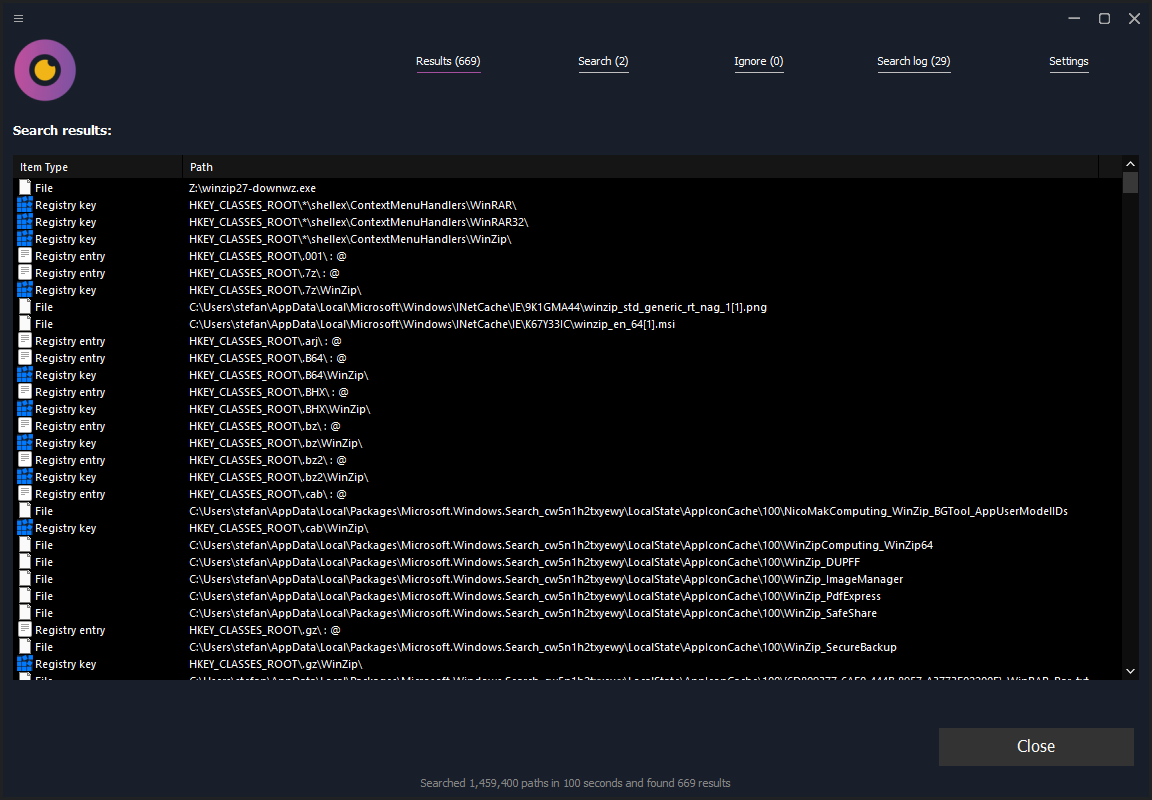Click registry key icon for .bz\WinZip\ row

(x=25, y=443)
